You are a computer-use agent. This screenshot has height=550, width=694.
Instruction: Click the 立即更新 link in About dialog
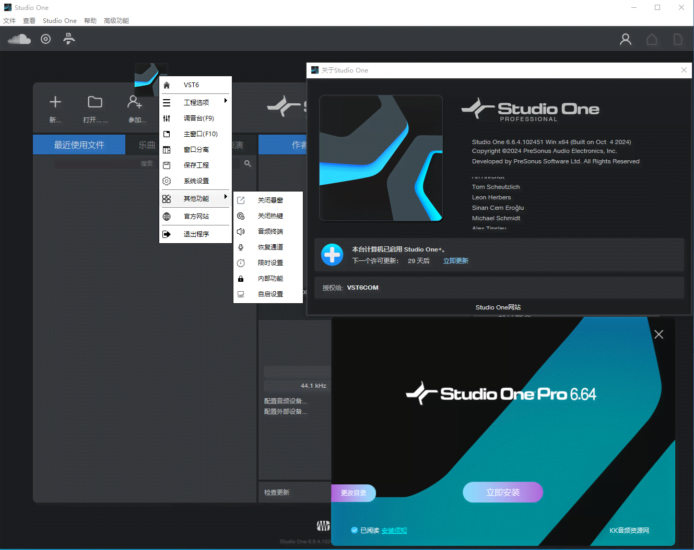pos(455,261)
